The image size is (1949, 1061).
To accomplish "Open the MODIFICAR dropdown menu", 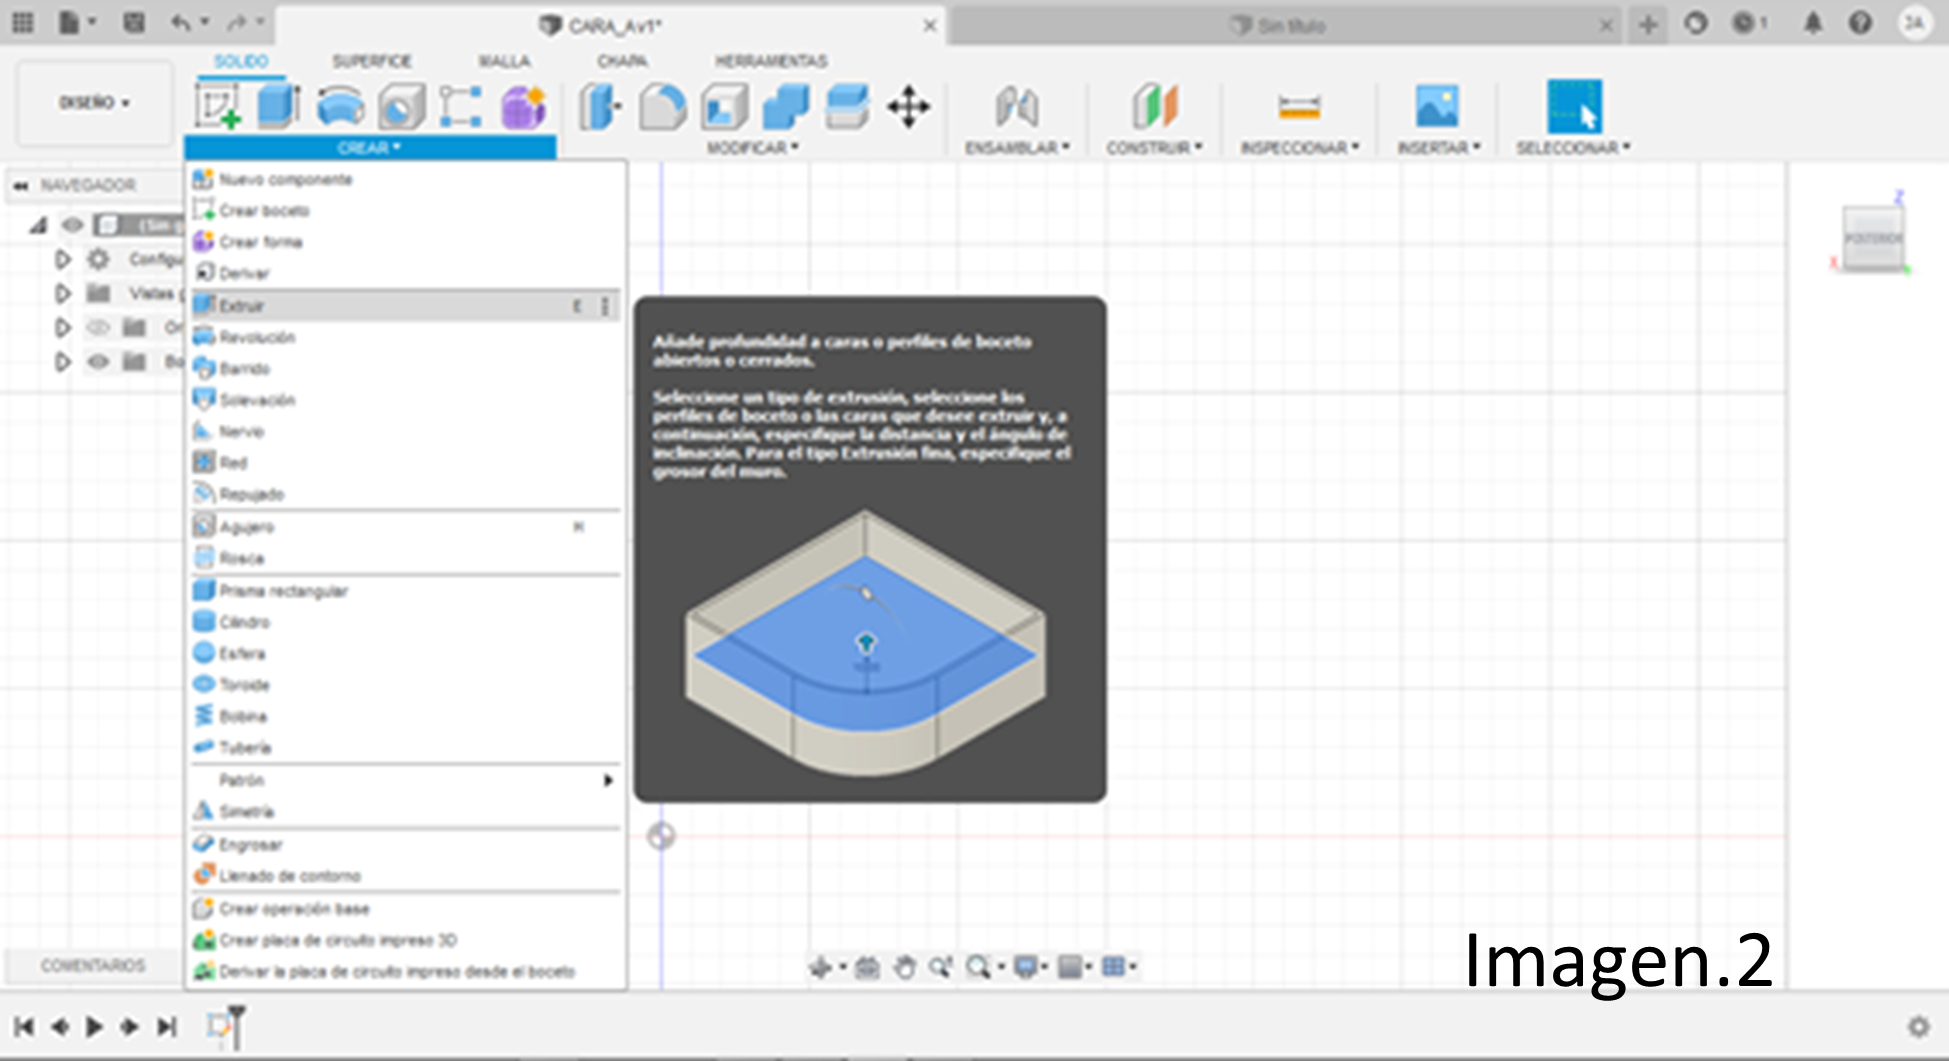I will (752, 148).
